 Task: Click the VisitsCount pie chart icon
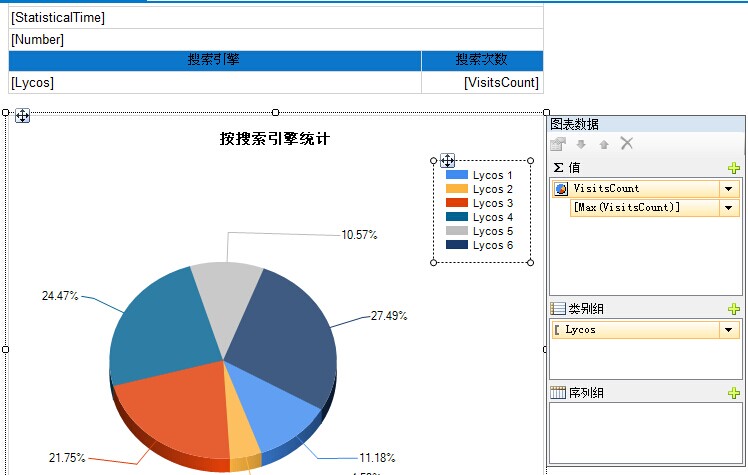pos(561,189)
